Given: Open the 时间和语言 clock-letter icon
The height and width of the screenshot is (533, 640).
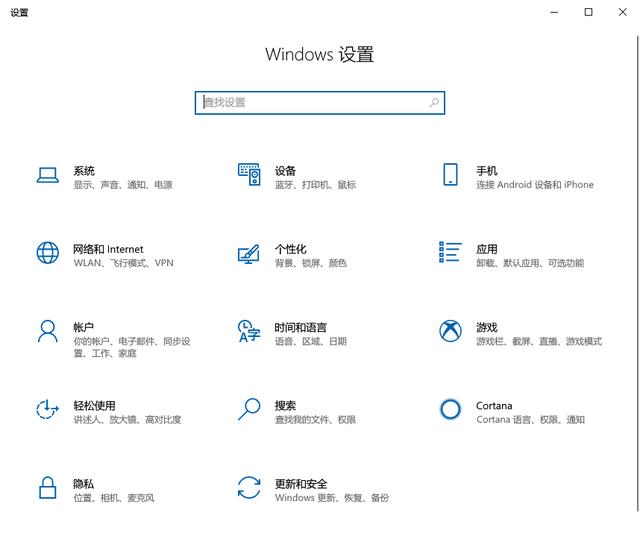Looking at the screenshot, I should (x=249, y=331).
